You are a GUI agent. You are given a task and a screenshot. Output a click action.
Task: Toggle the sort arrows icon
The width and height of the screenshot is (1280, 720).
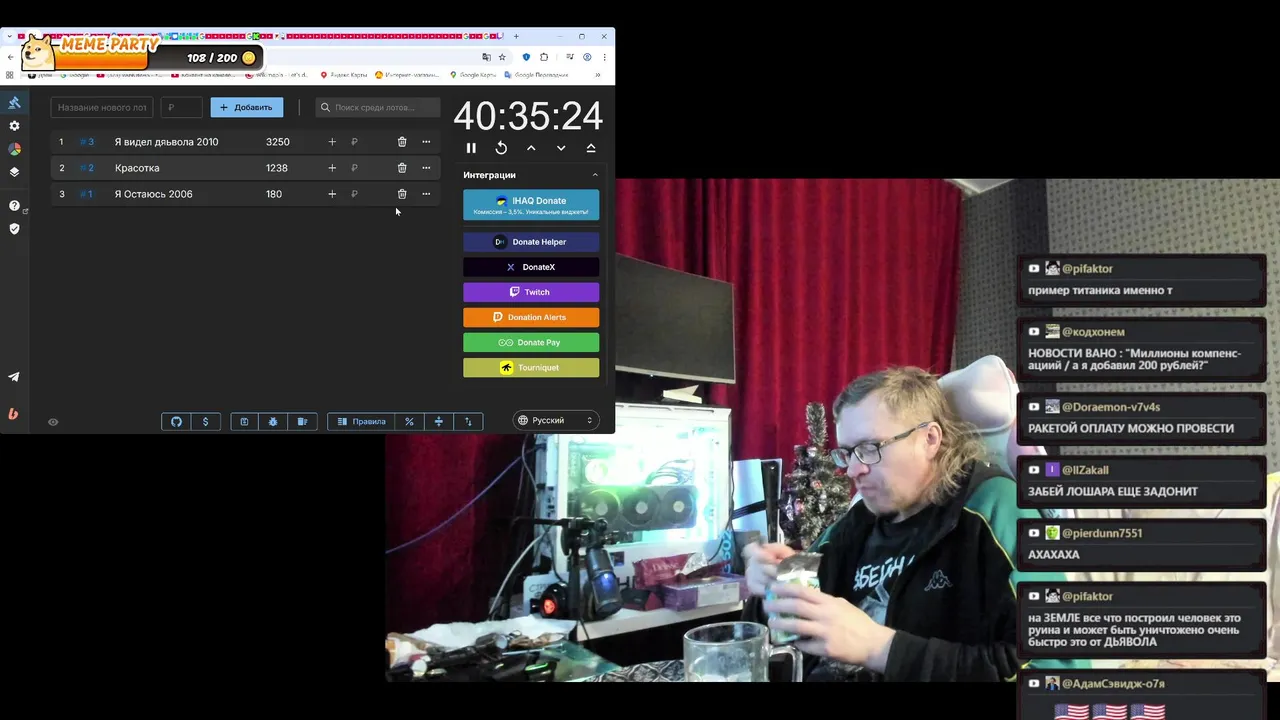(468, 422)
